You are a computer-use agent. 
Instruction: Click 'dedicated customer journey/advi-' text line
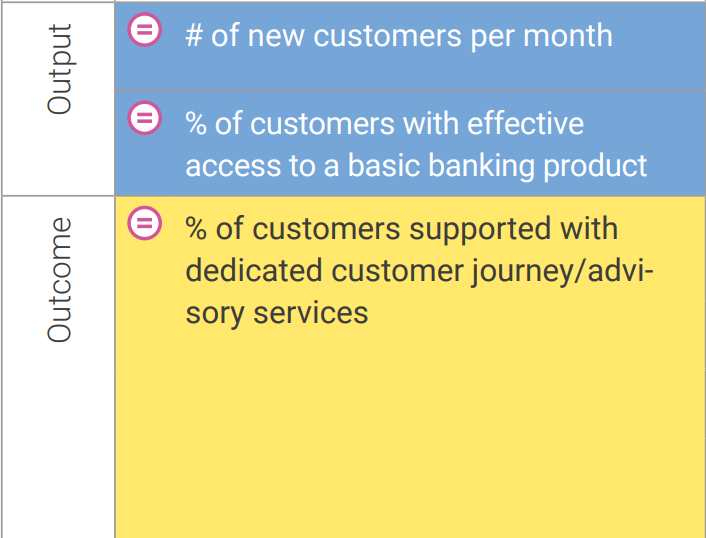(420, 271)
